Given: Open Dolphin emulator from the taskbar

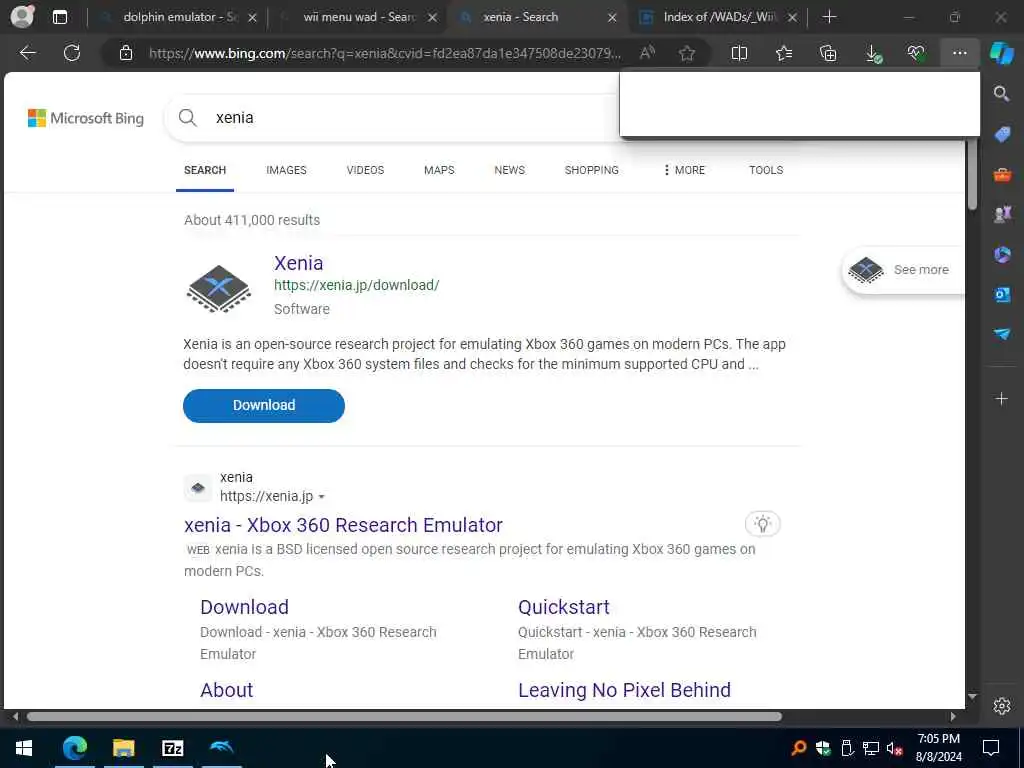Looking at the screenshot, I should [x=222, y=748].
